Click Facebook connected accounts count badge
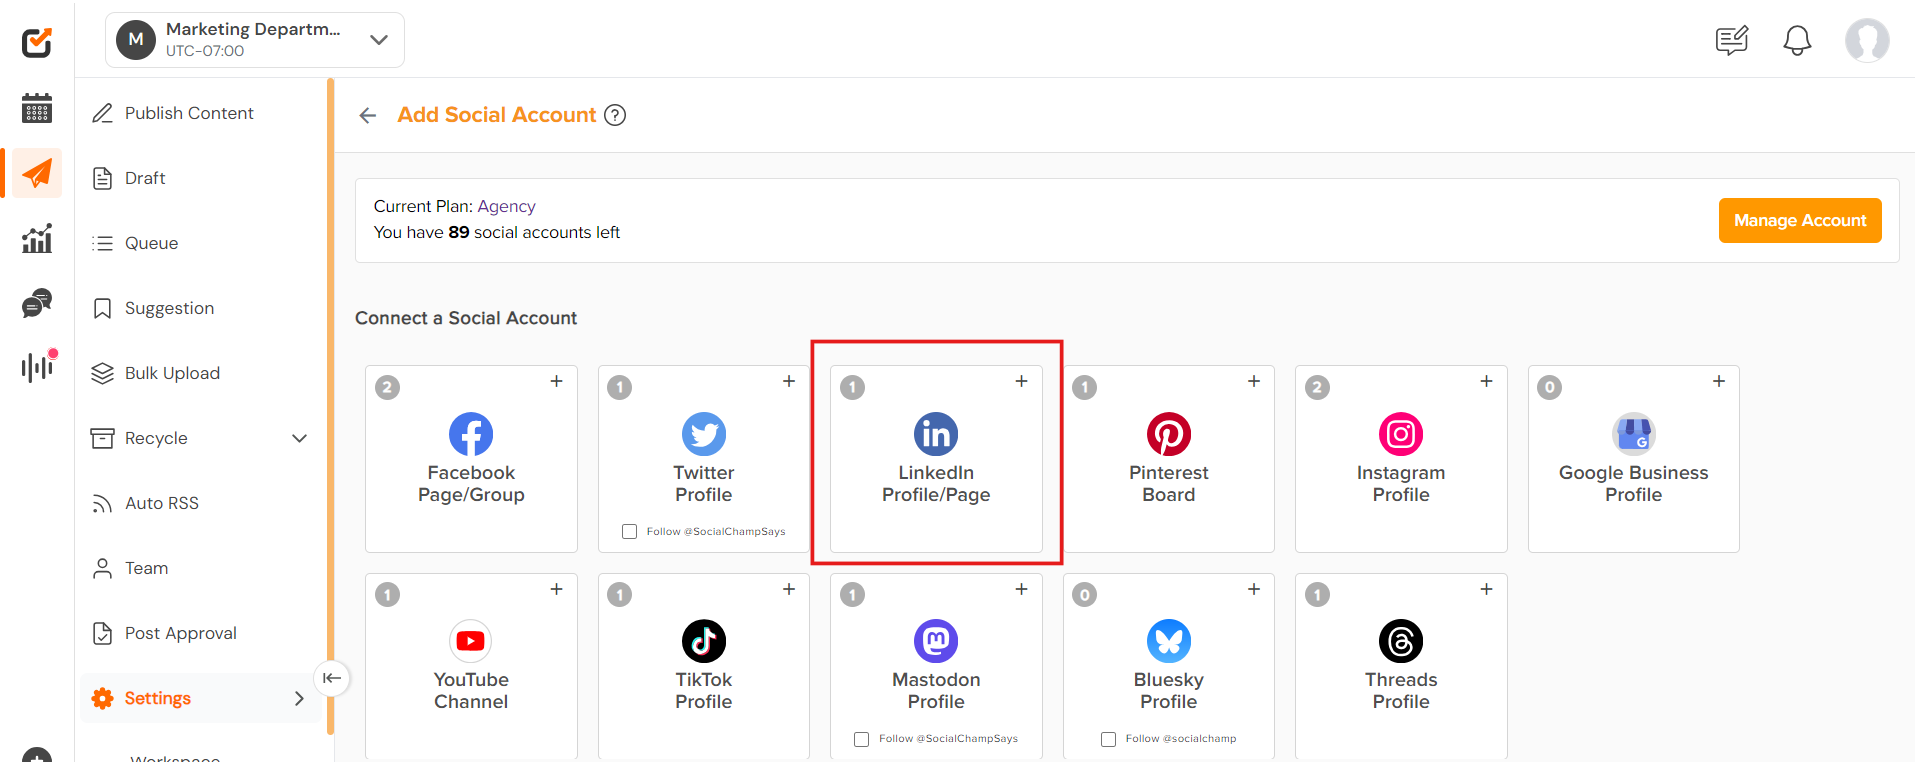1915x762 pixels. click(x=388, y=387)
